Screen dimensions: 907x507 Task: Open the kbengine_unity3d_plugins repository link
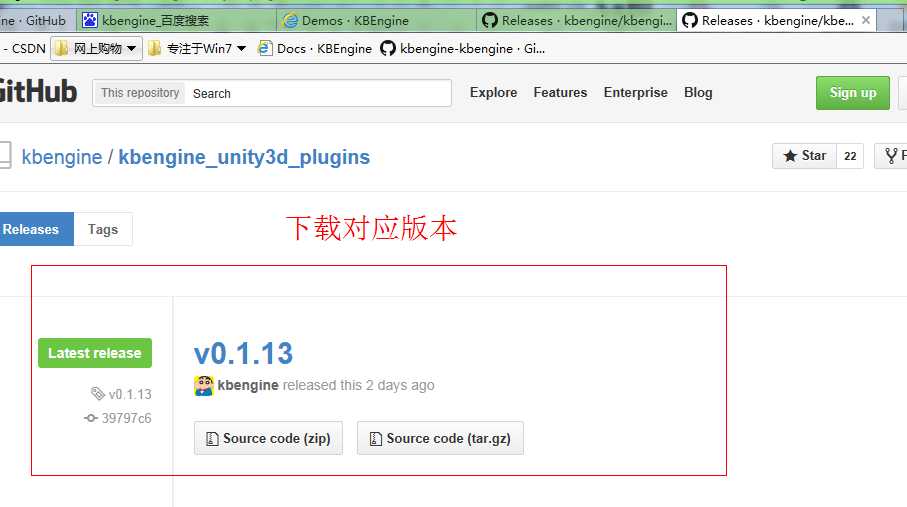tap(244, 157)
